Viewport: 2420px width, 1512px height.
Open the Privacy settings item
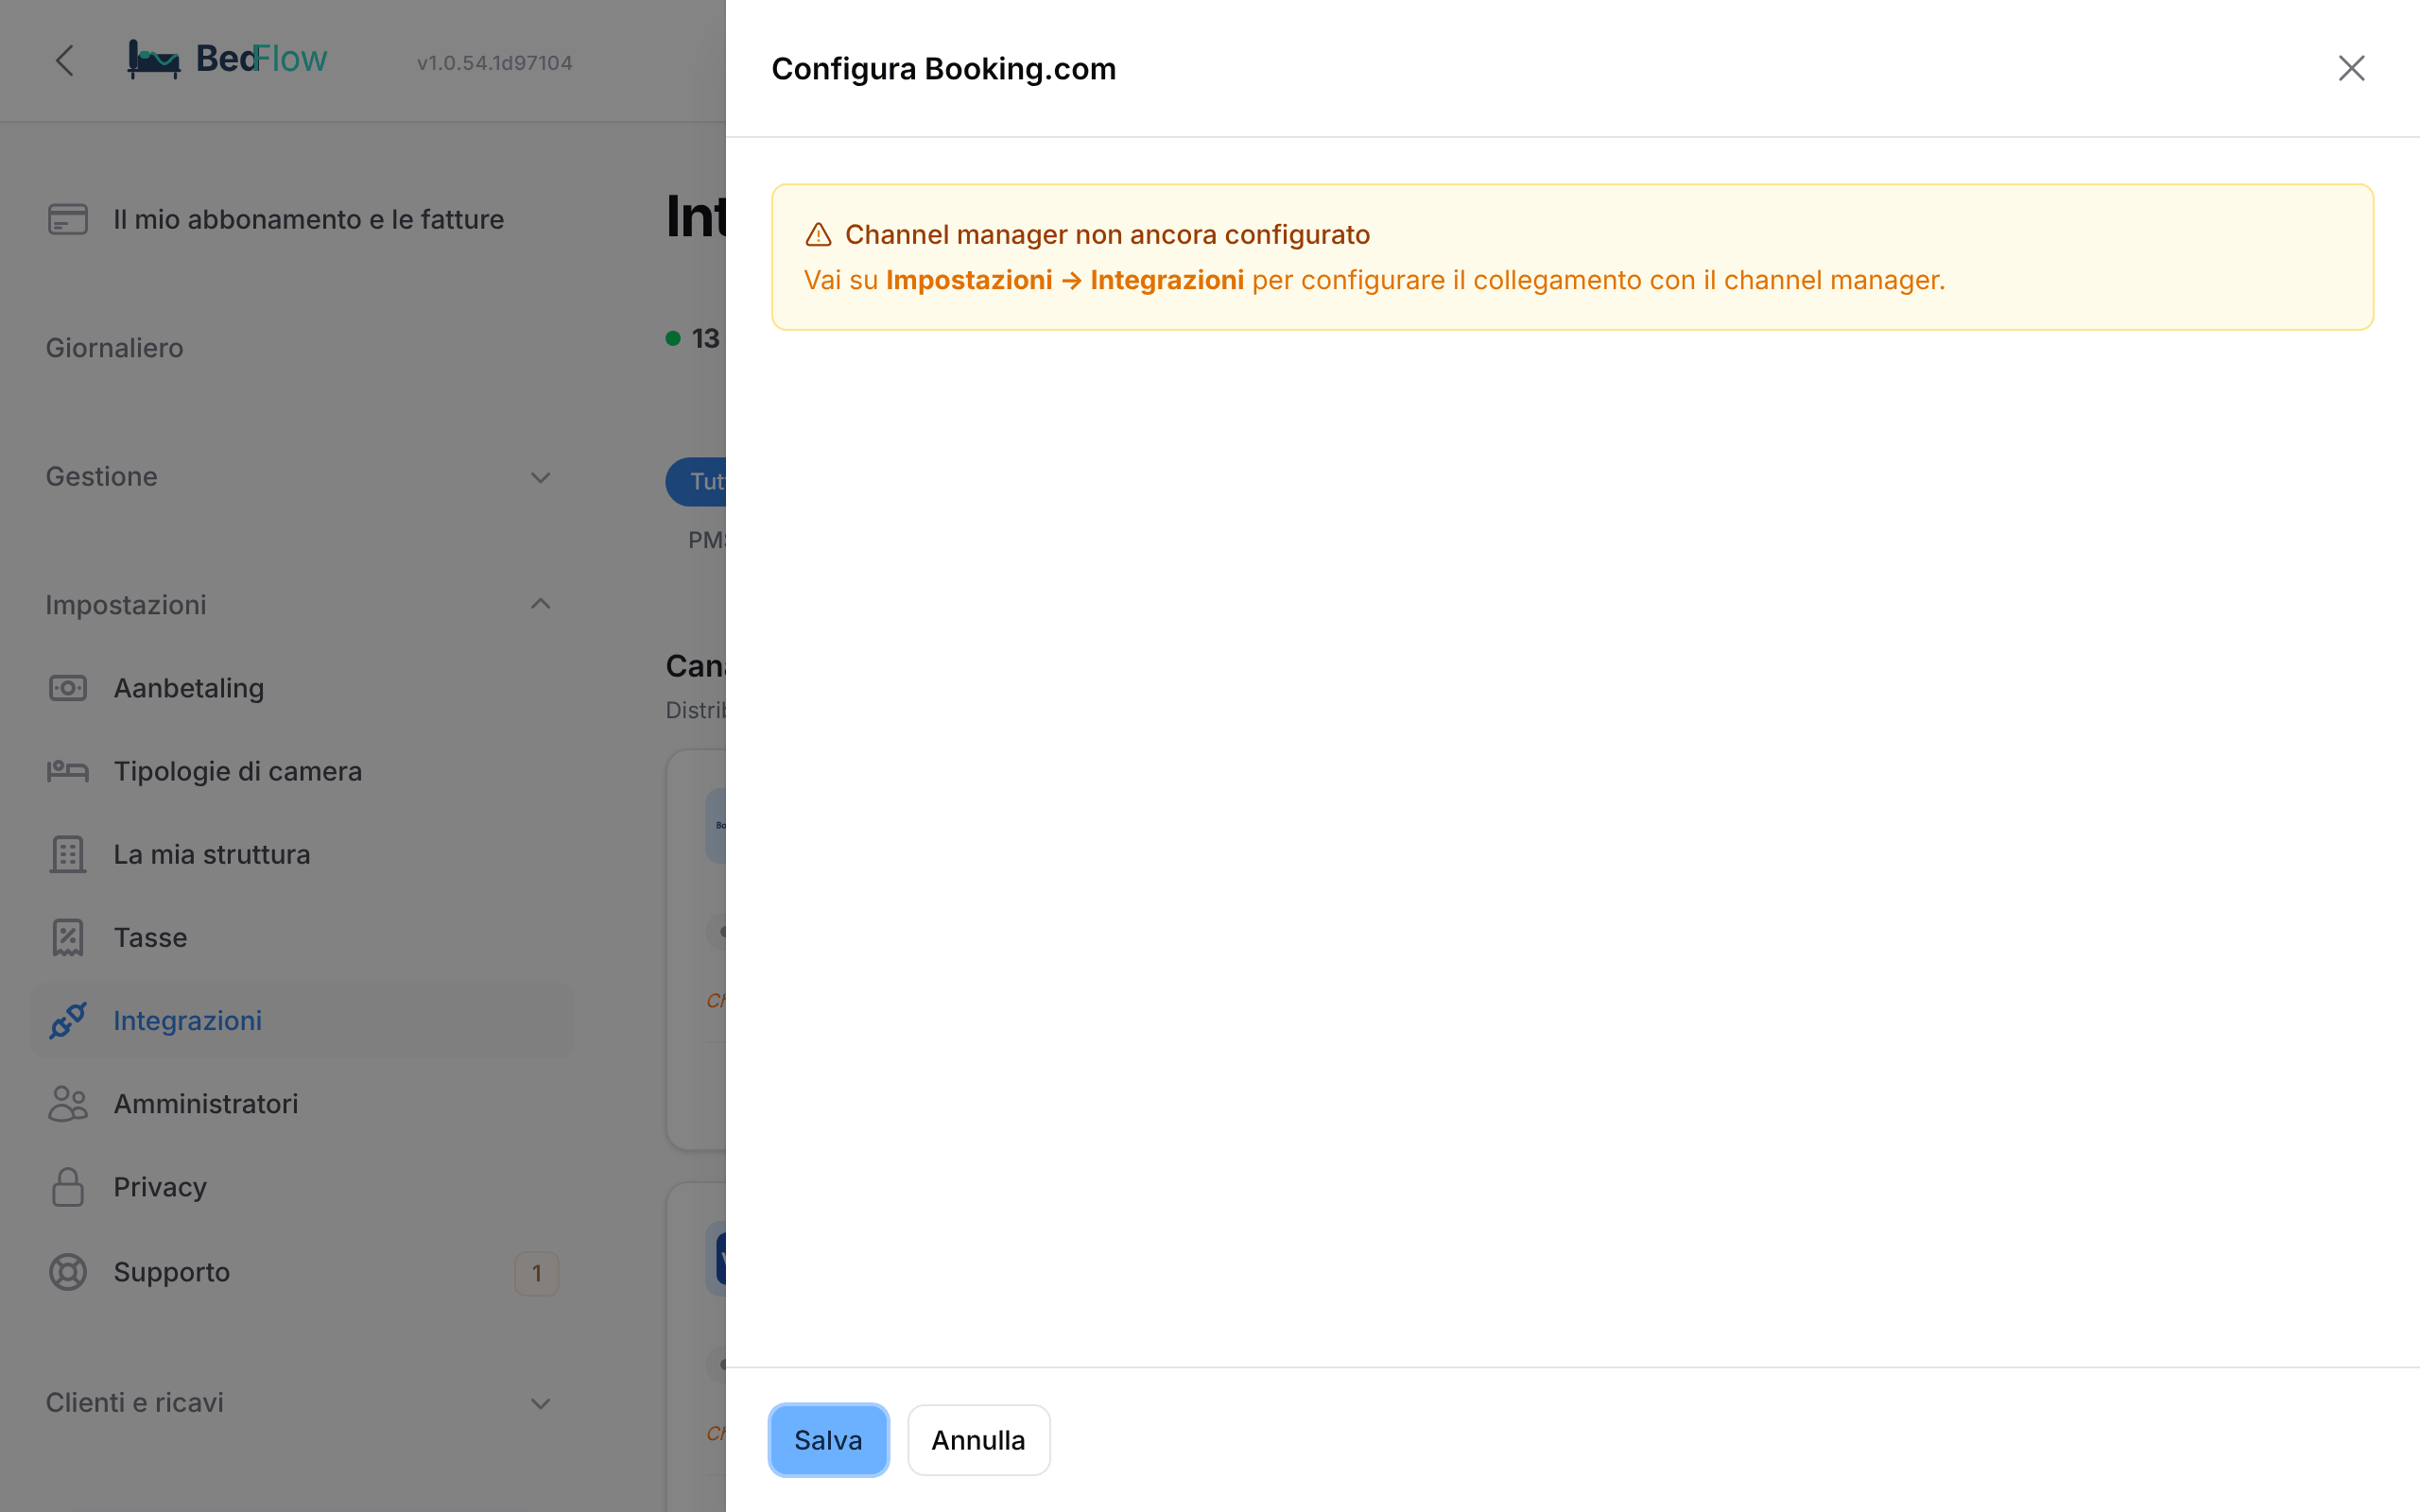302,1187
